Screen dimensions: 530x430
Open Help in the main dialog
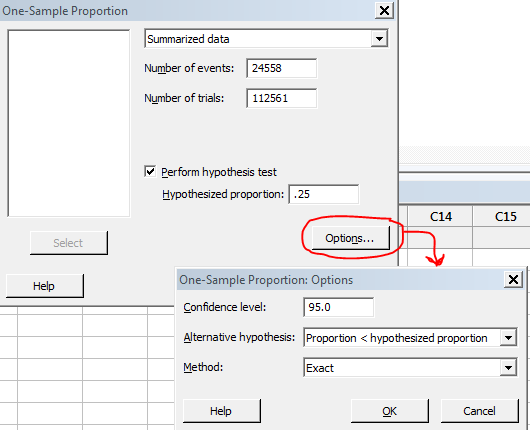[45, 286]
